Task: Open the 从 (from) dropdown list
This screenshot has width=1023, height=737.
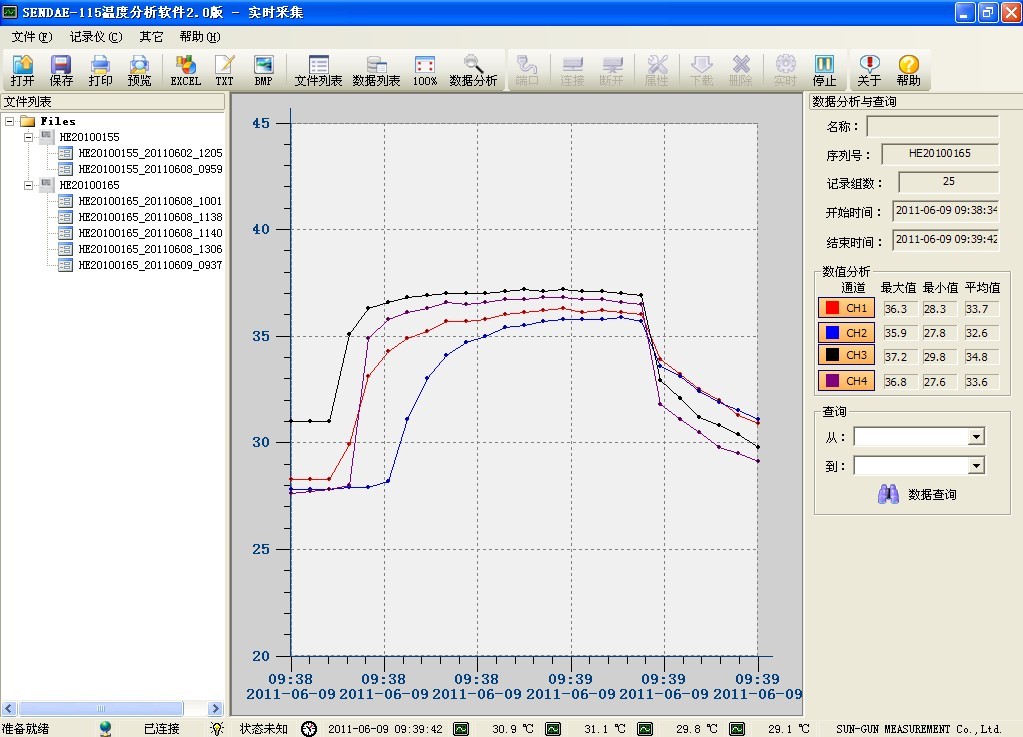Action: click(x=976, y=437)
